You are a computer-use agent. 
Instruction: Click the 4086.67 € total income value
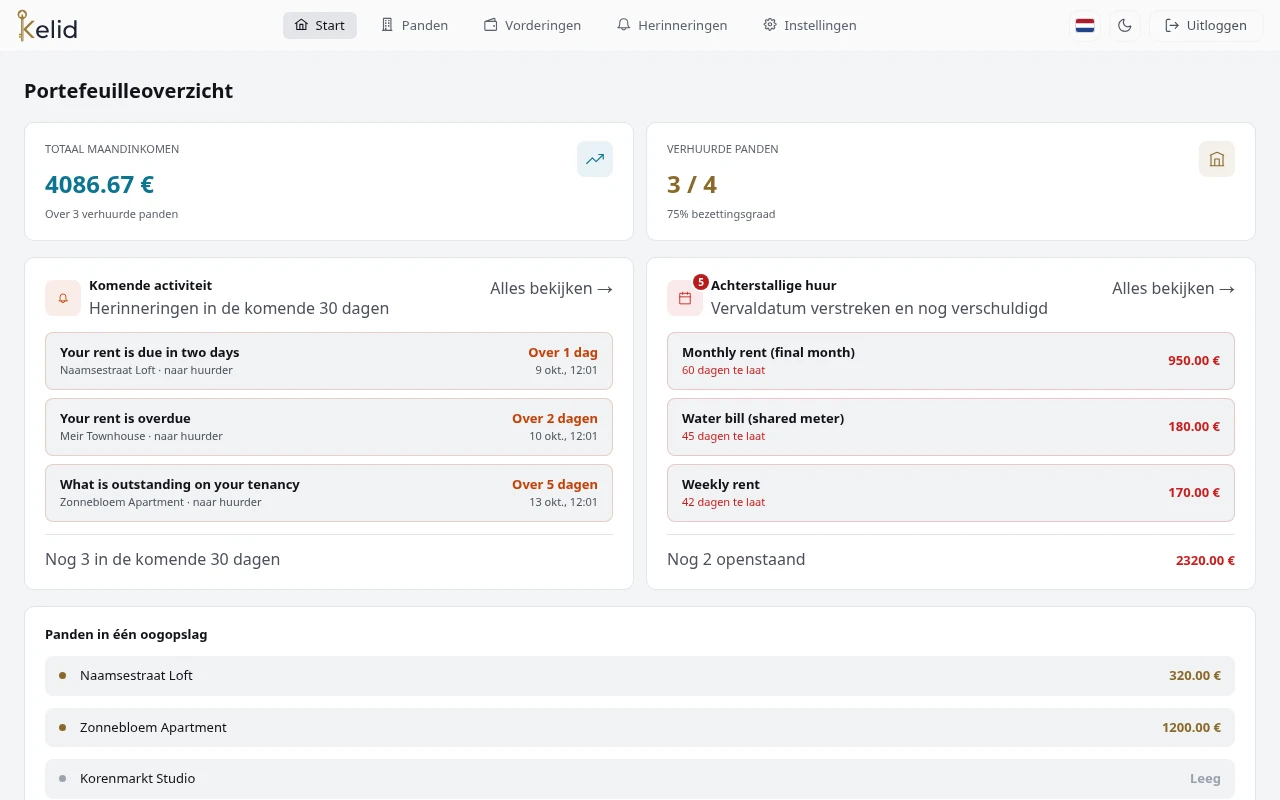tap(99, 185)
